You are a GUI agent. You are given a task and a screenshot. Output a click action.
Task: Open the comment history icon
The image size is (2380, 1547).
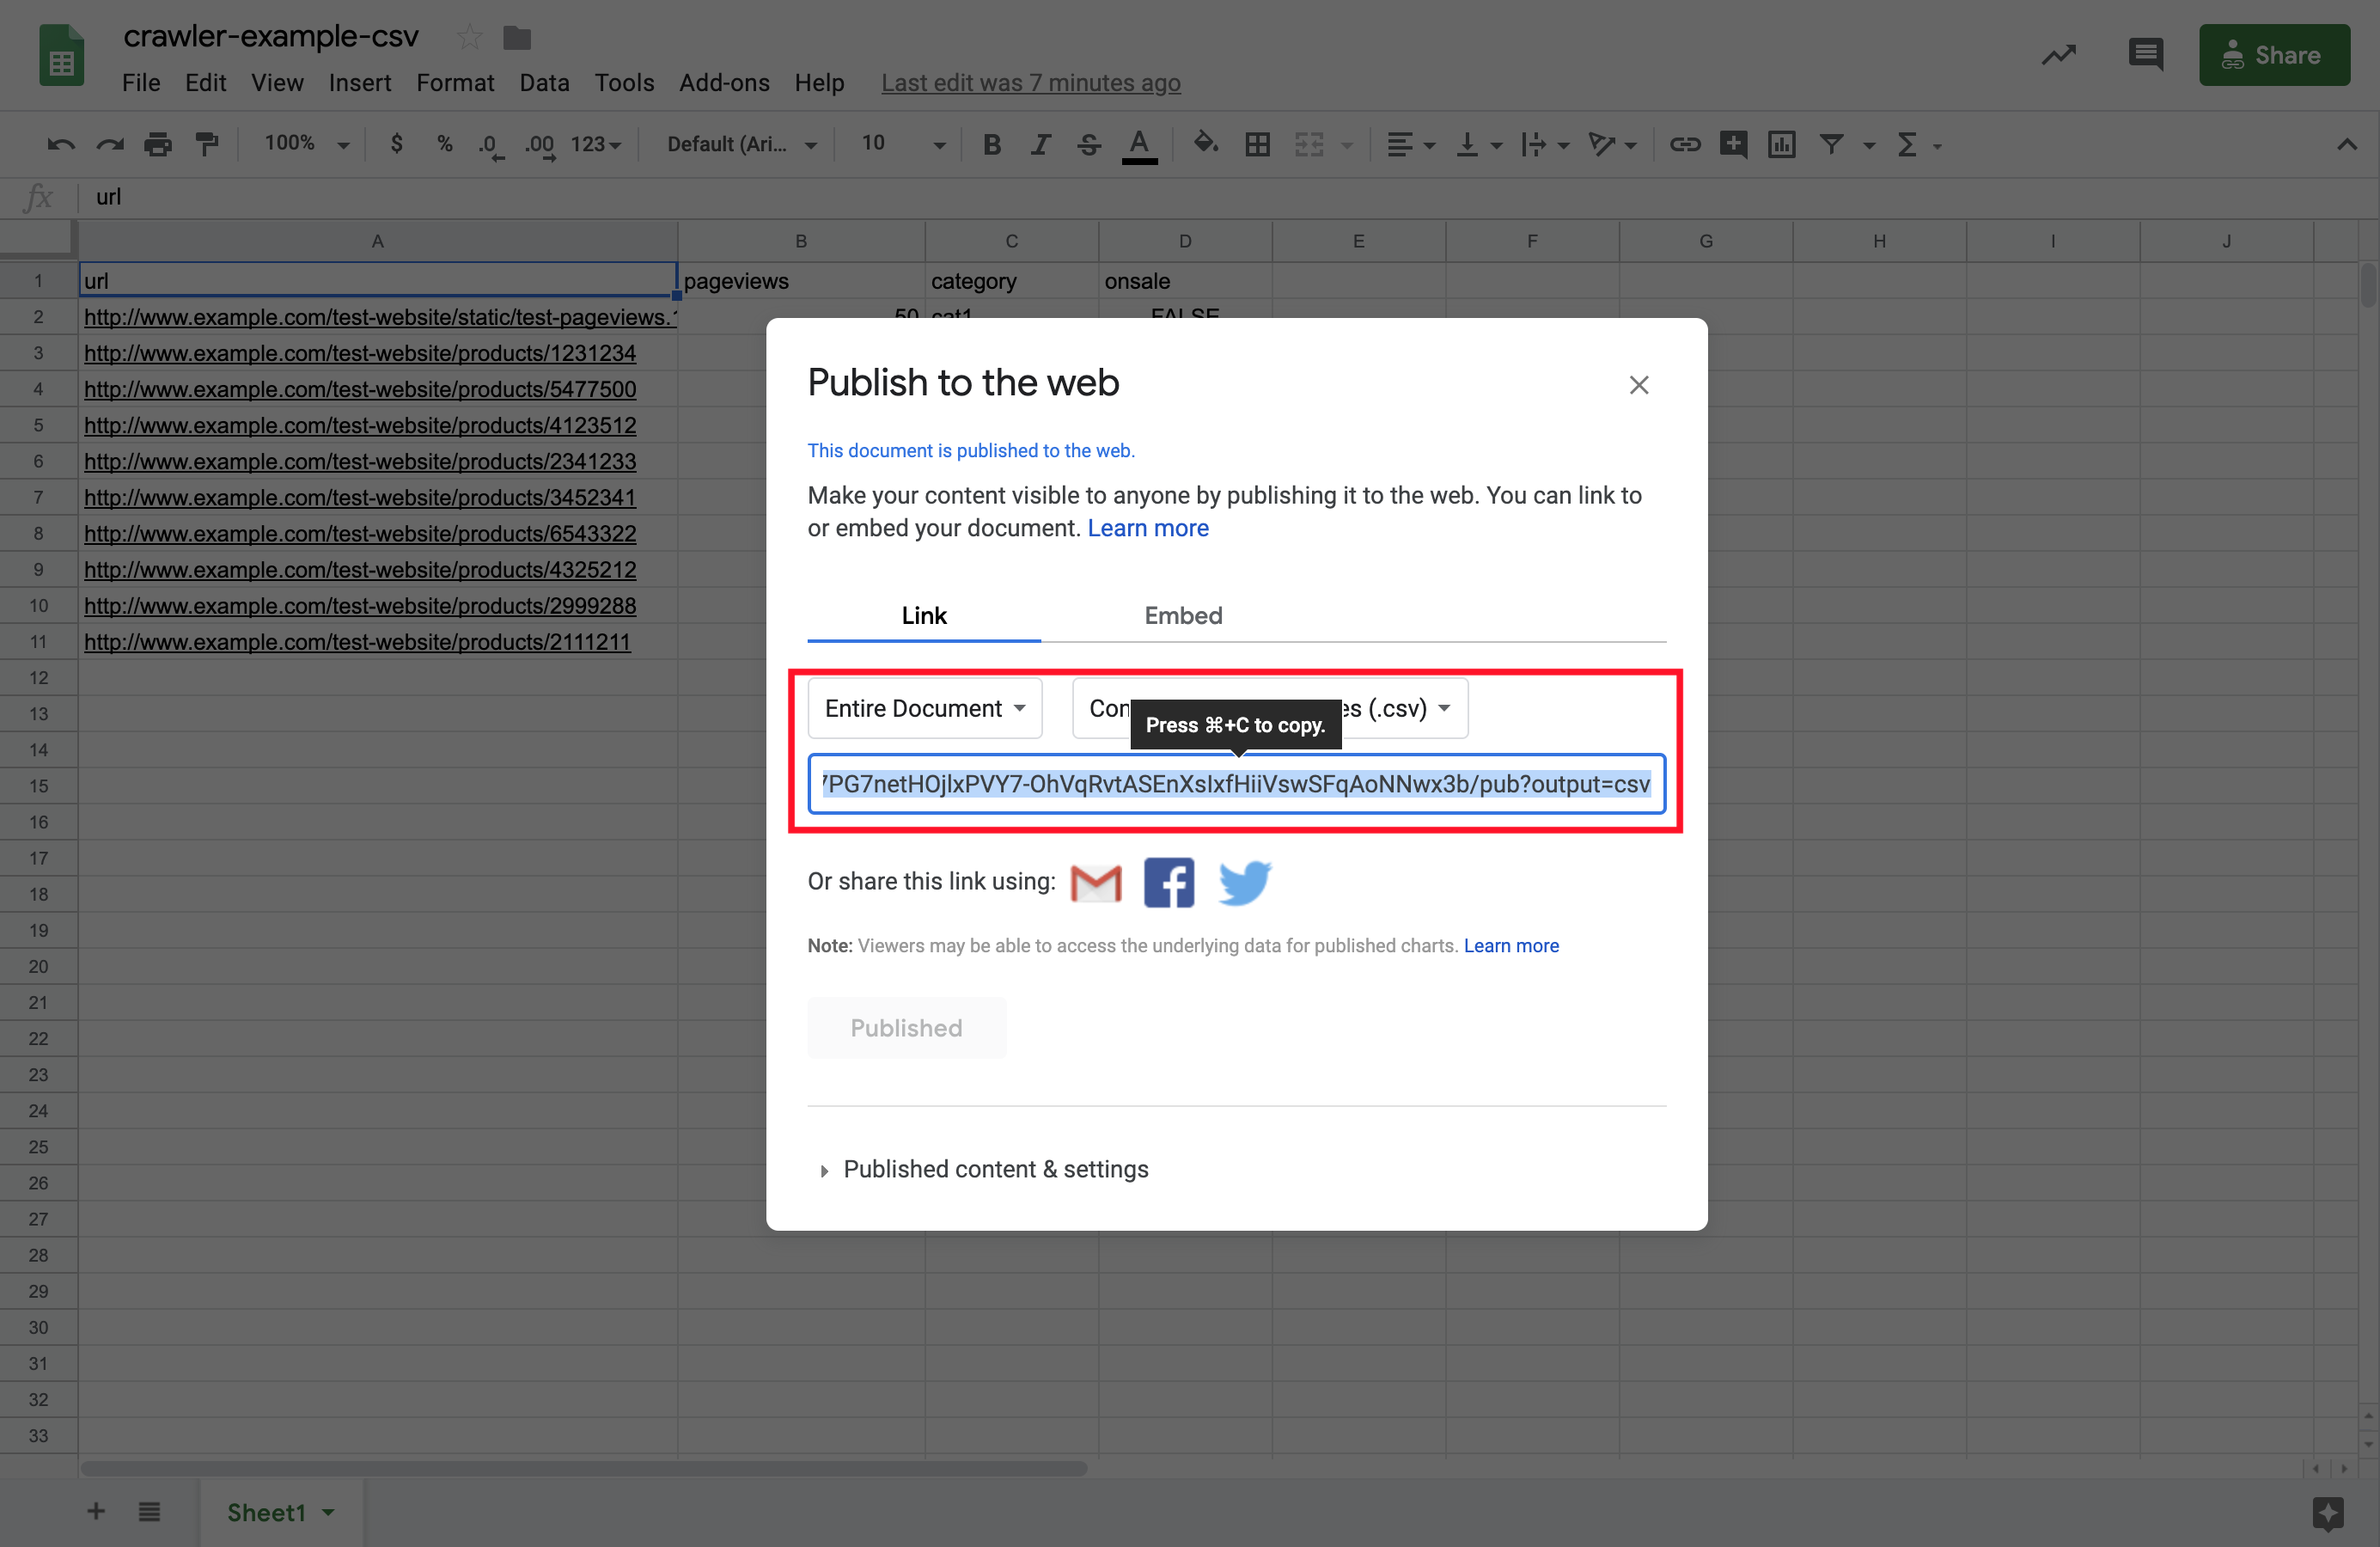click(x=2146, y=55)
